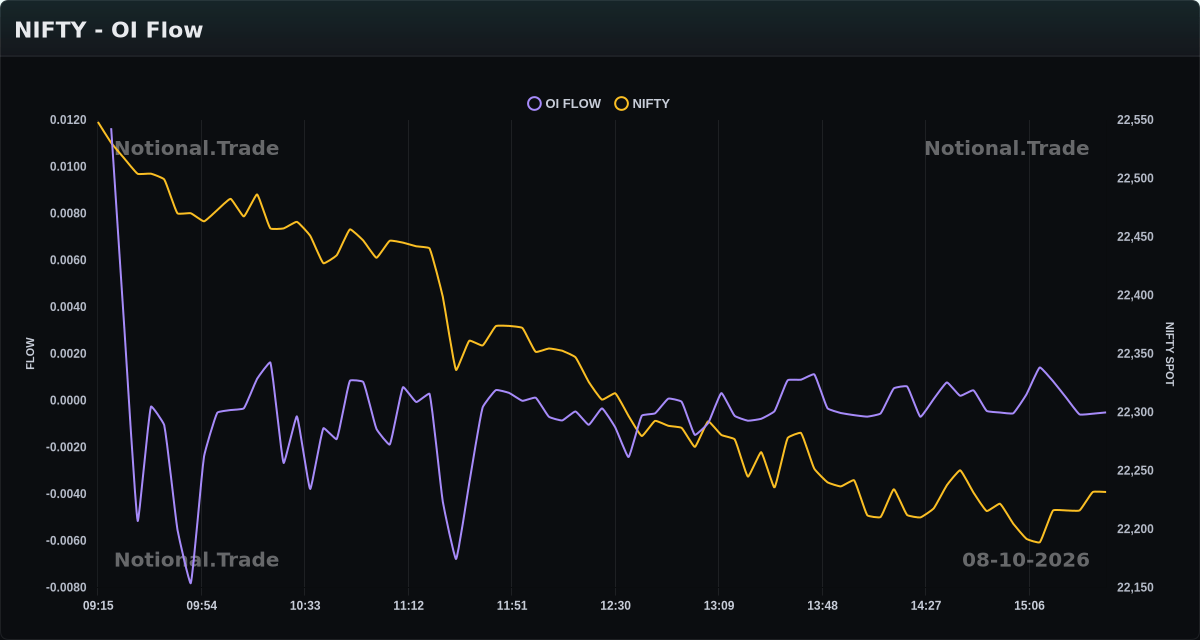The width and height of the screenshot is (1200, 640).
Task: Click the 14:27 time axis label
Action: click(925, 606)
